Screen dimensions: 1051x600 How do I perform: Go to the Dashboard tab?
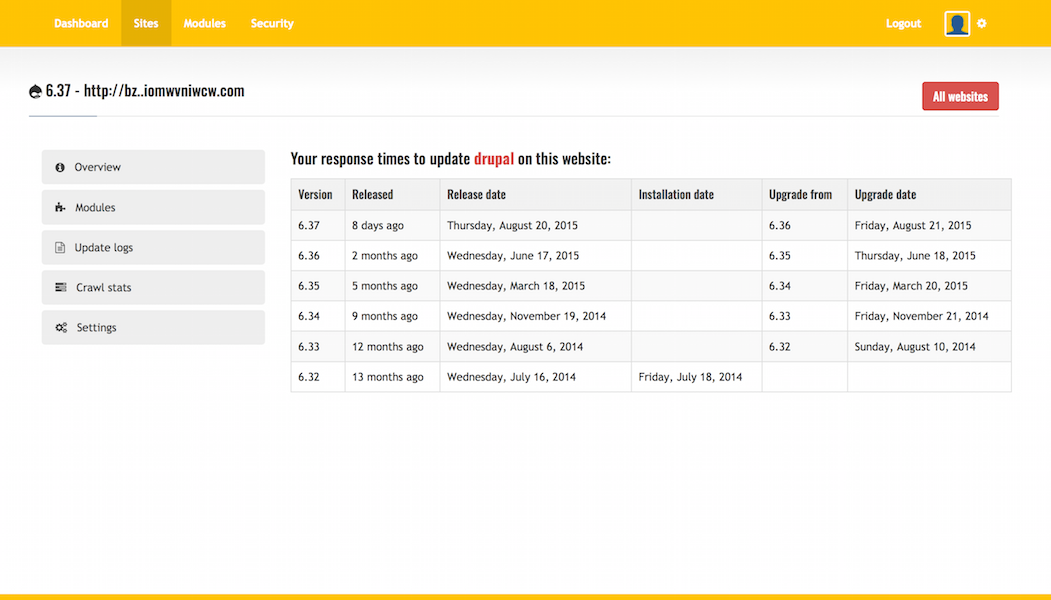pos(81,23)
